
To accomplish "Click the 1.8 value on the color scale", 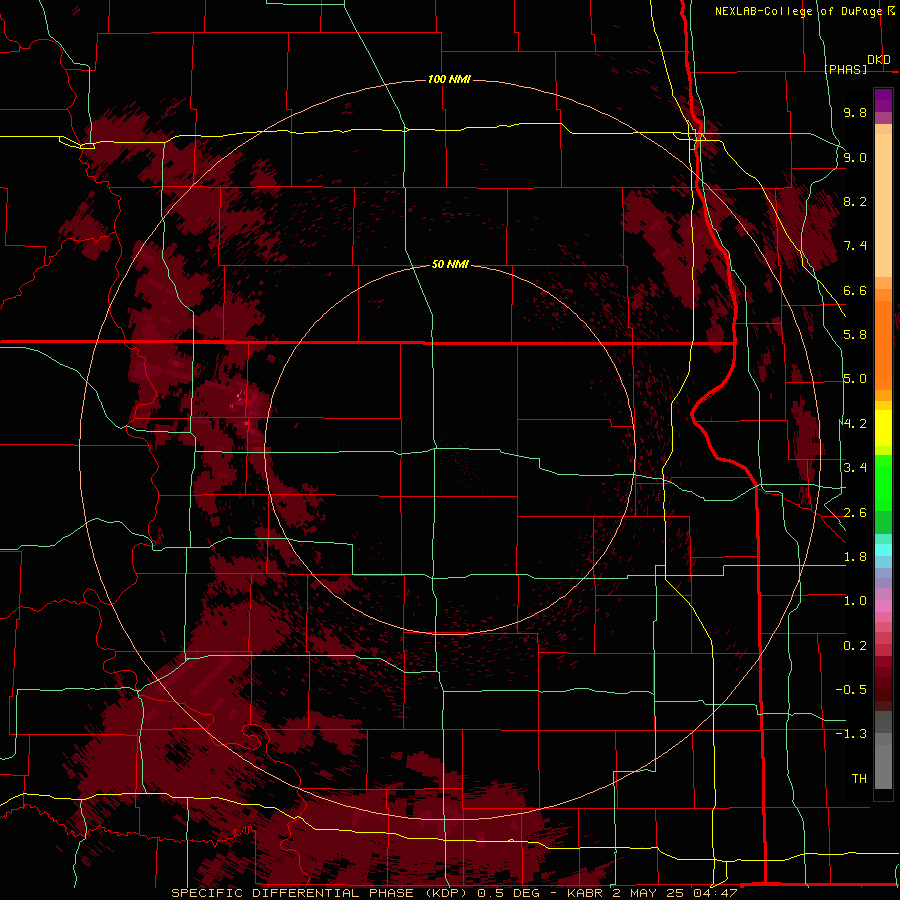I will [x=855, y=557].
